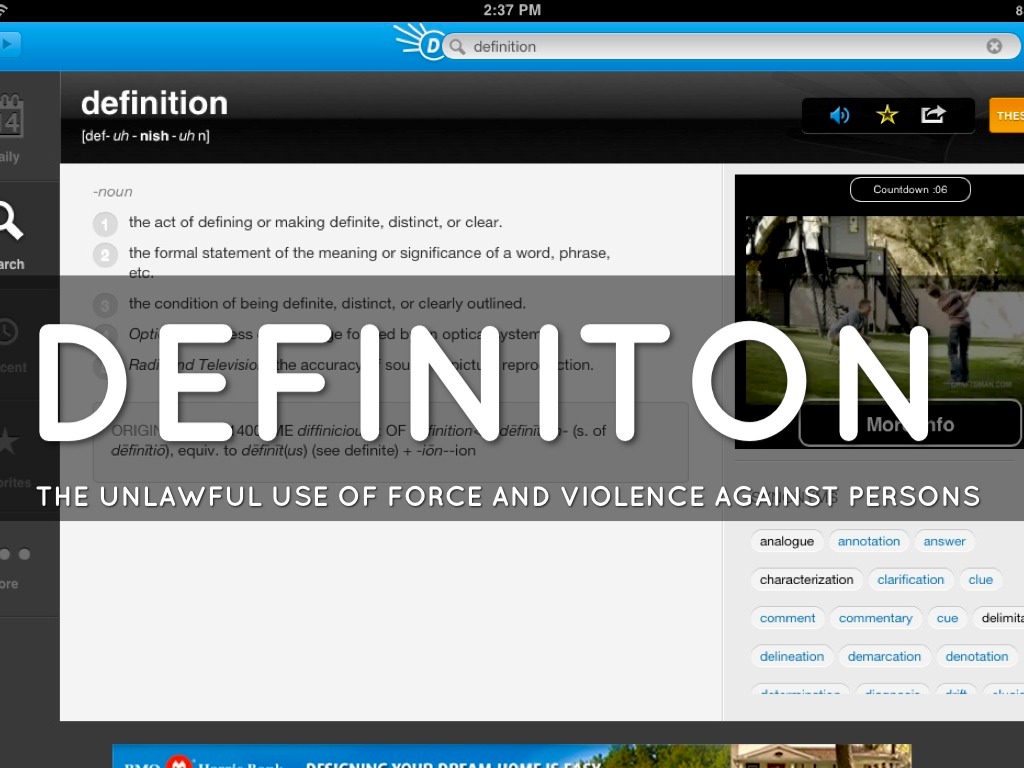Screen dimensions: 1024x768
Task: Tap the share arrow icon
Action: coord(933,115)
